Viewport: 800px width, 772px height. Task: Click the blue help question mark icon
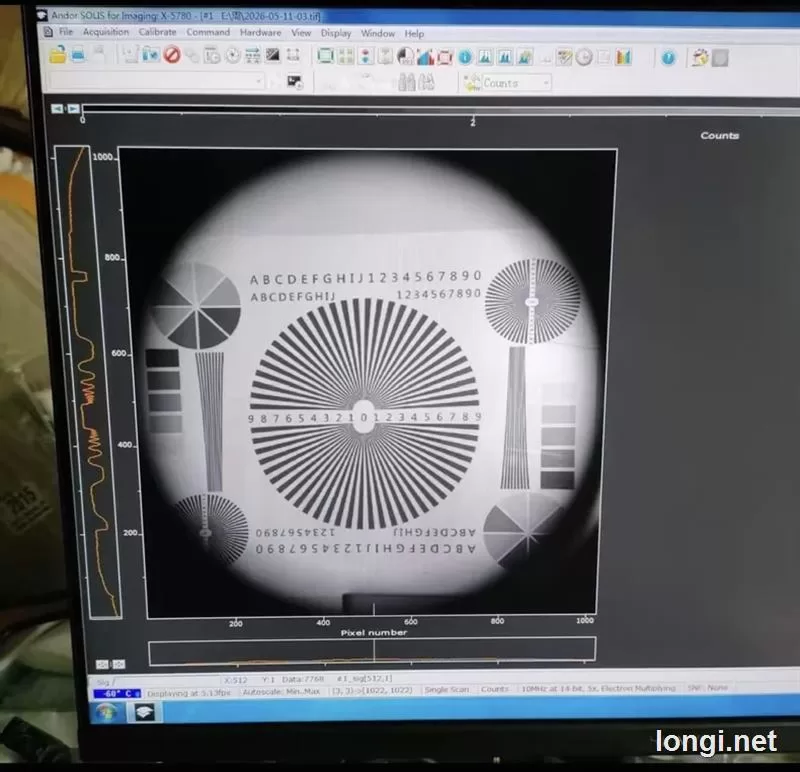668,58
